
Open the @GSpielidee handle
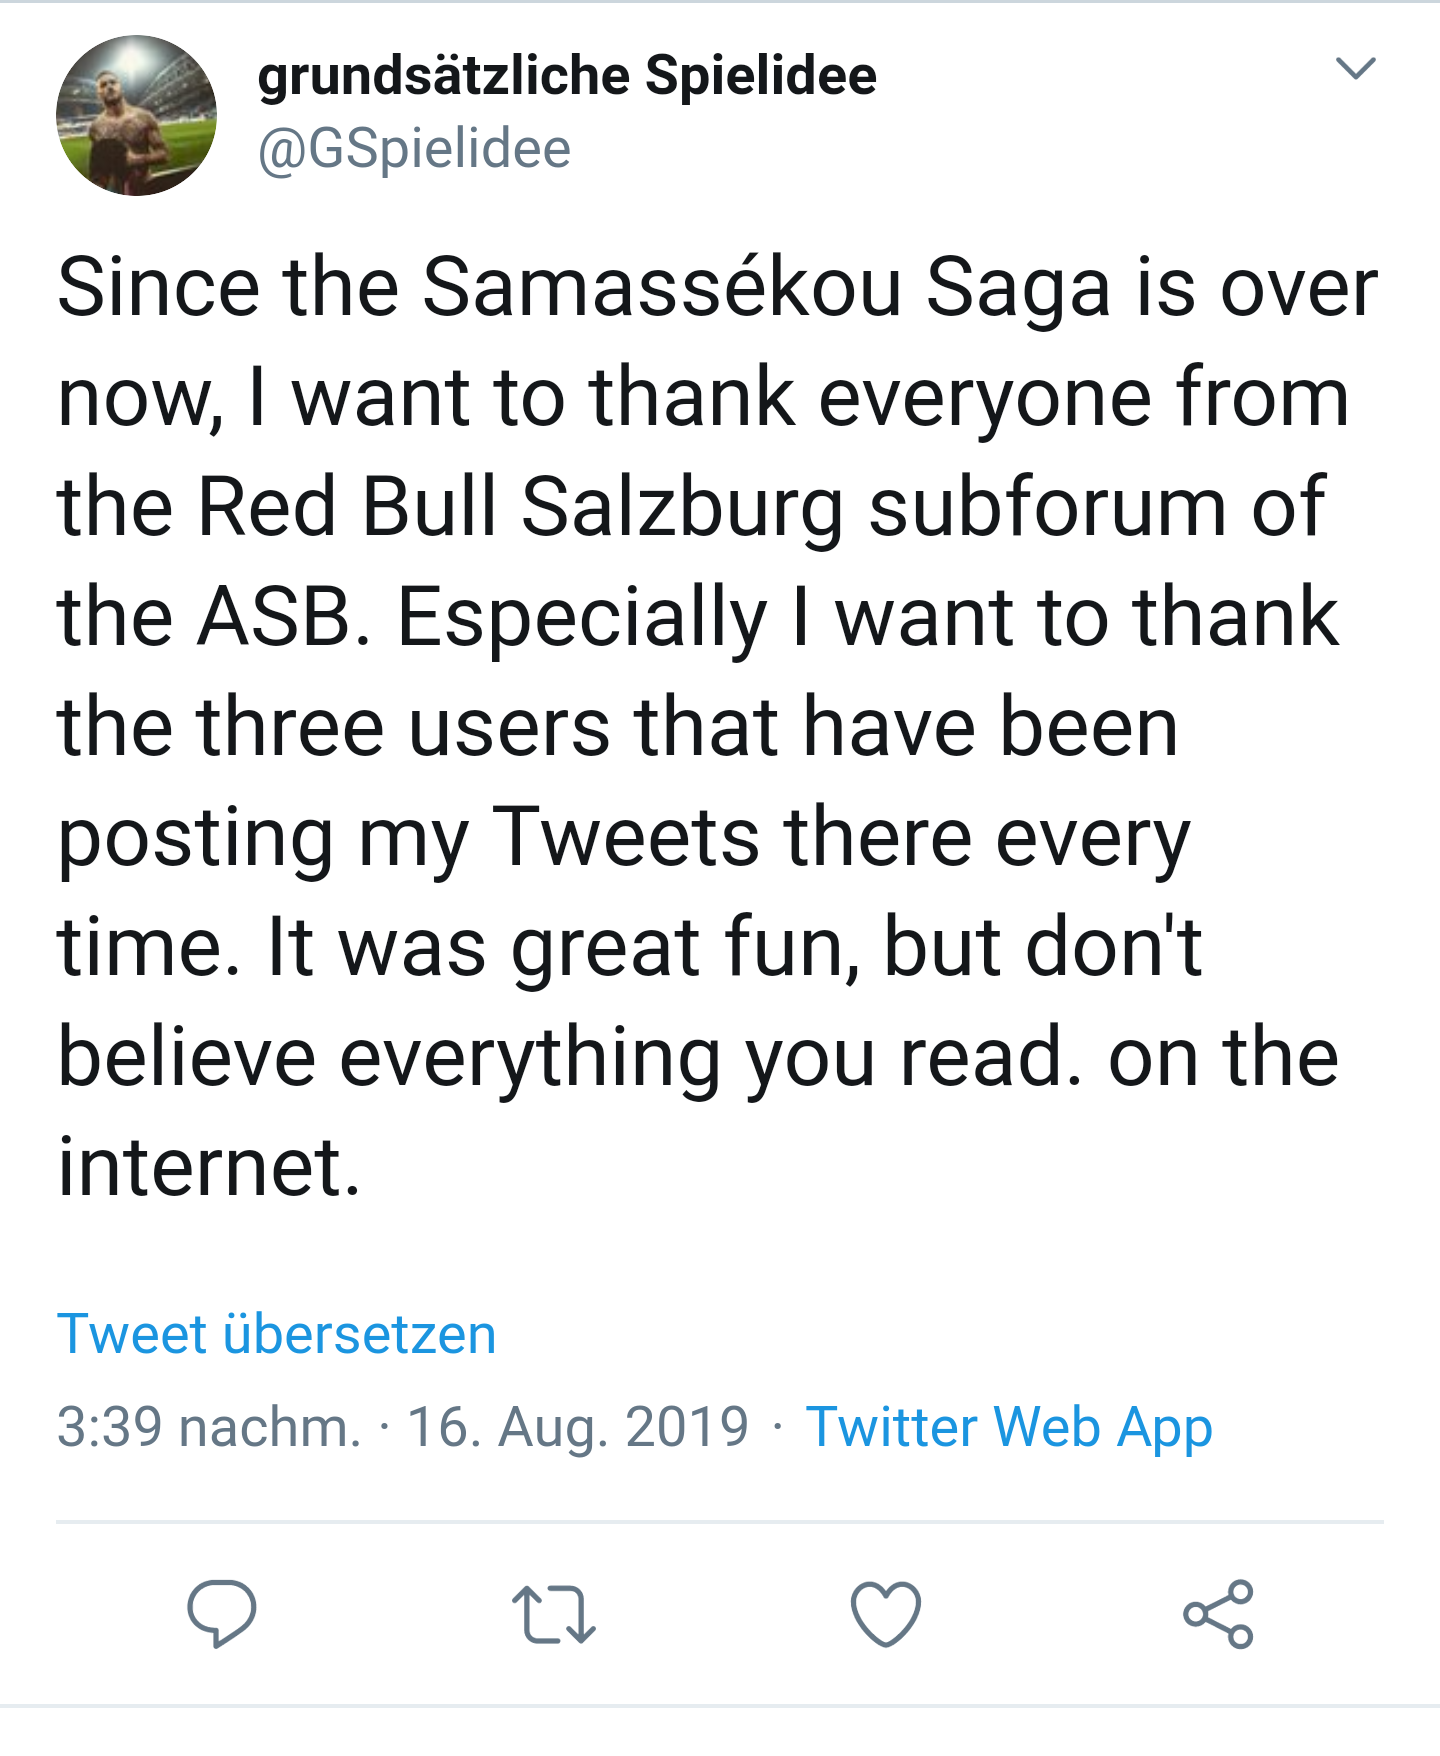[x=414, y=149]
